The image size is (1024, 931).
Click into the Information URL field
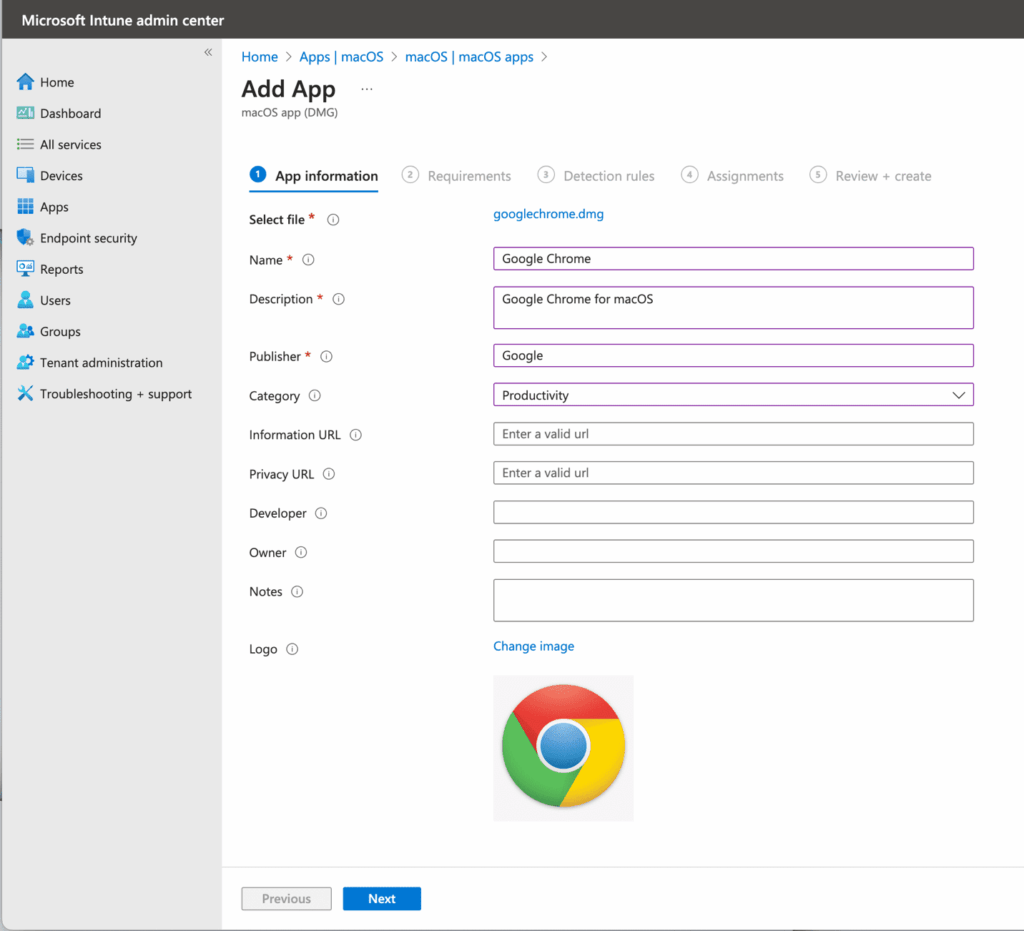click(x=733, y=434)
